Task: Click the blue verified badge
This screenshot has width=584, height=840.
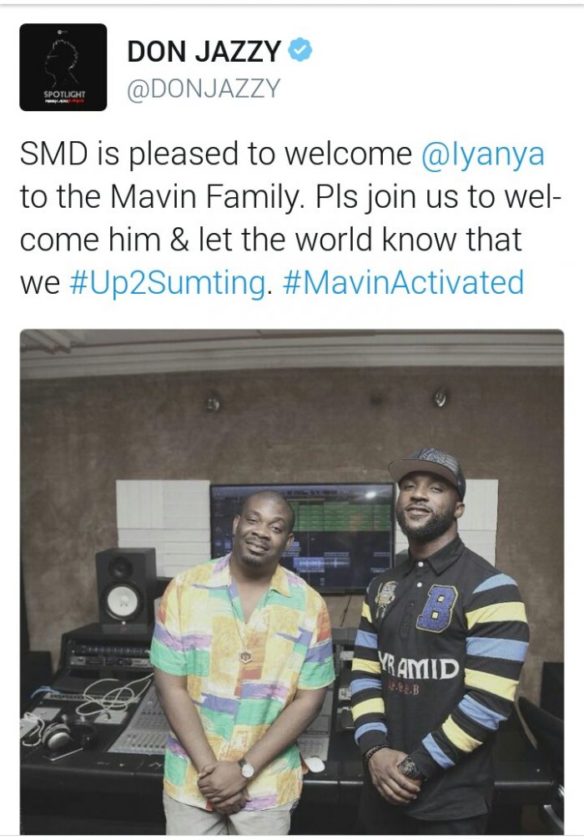Action: pos(301,51)
